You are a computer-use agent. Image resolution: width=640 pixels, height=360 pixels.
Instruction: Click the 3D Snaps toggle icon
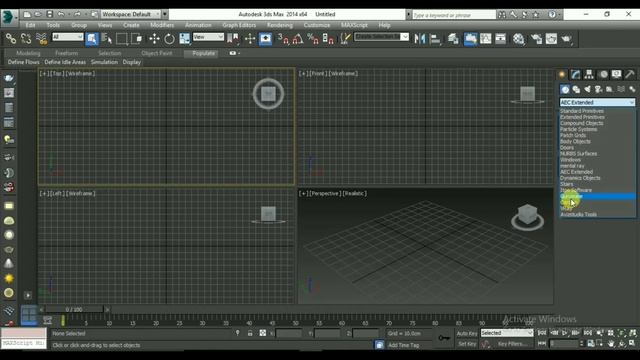click(x=283, y=39)
